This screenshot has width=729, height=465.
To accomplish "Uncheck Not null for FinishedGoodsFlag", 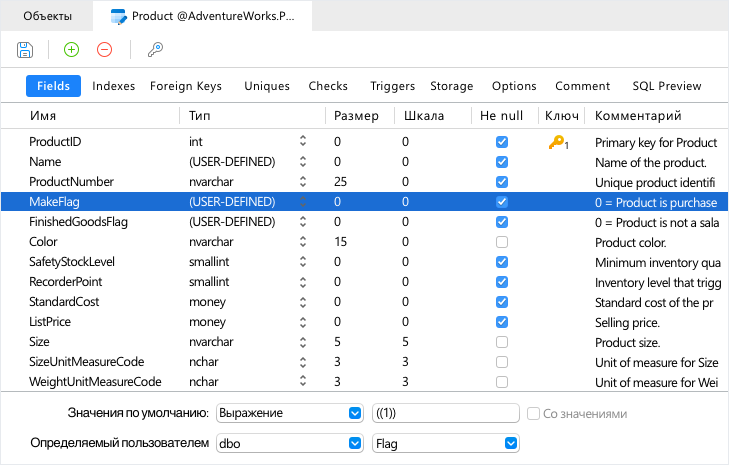I will pyautogui.click(x=502, y=222).
